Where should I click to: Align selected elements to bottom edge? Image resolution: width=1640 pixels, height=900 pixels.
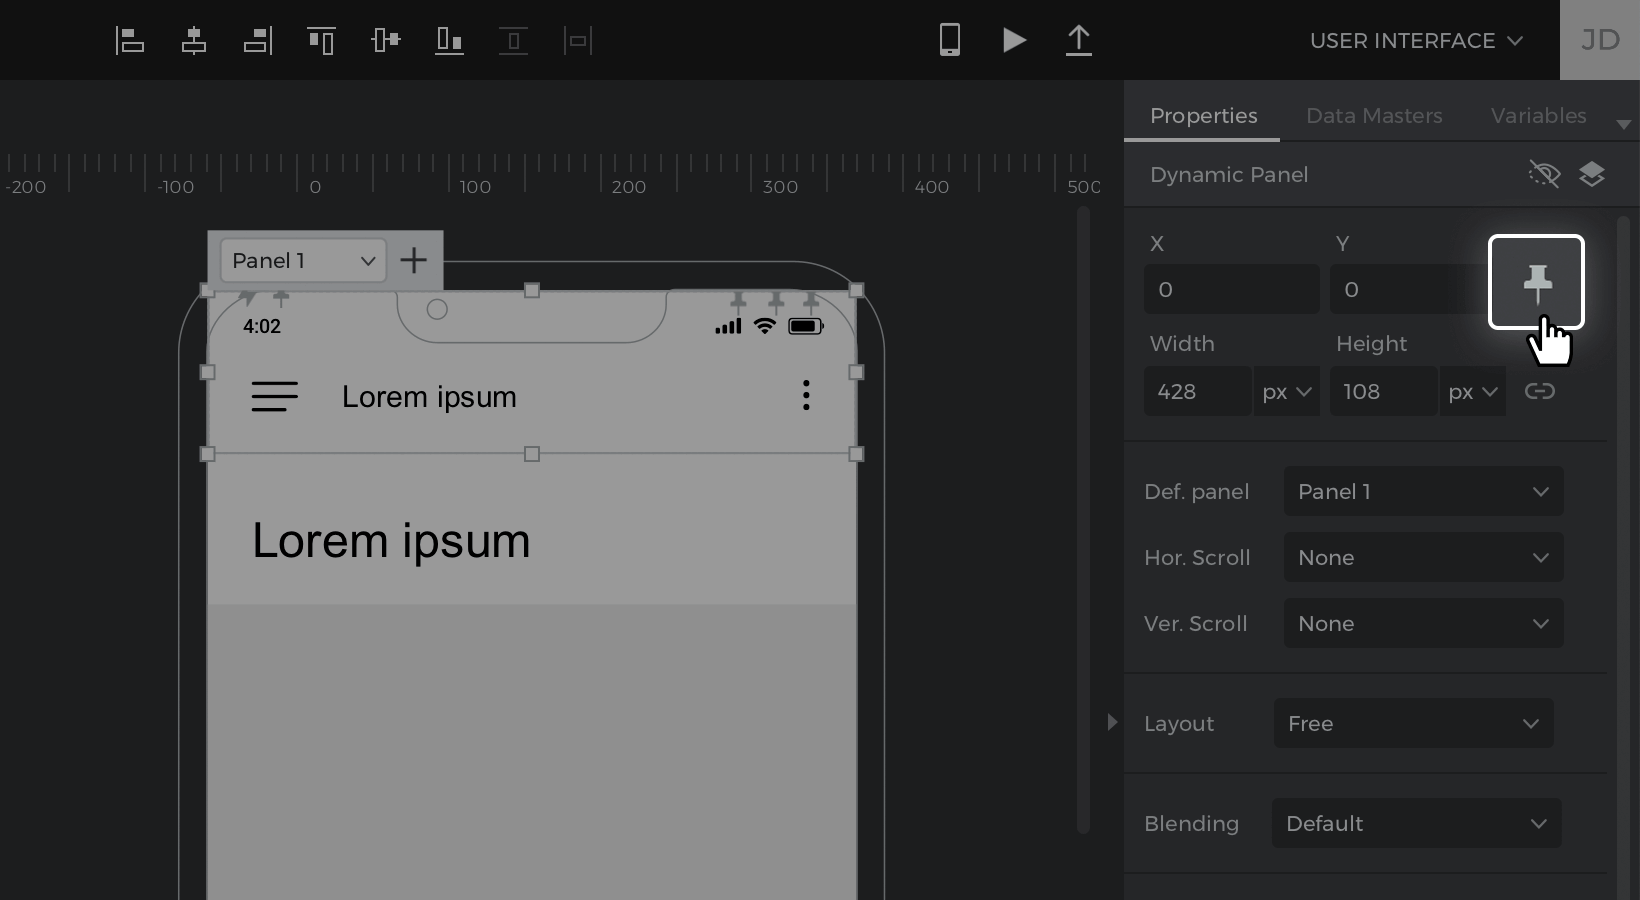point(449,40)
